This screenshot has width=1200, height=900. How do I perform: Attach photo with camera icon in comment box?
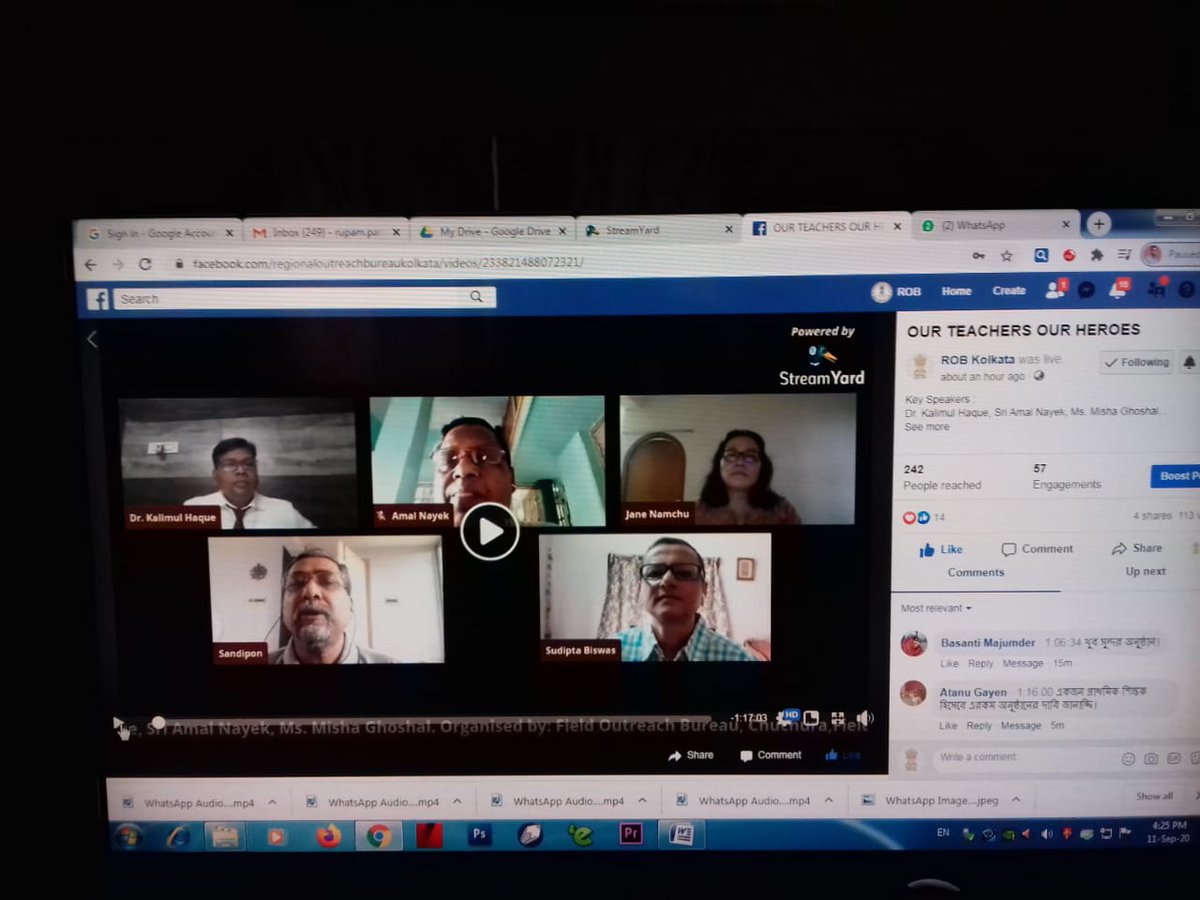coord(1151,758)
